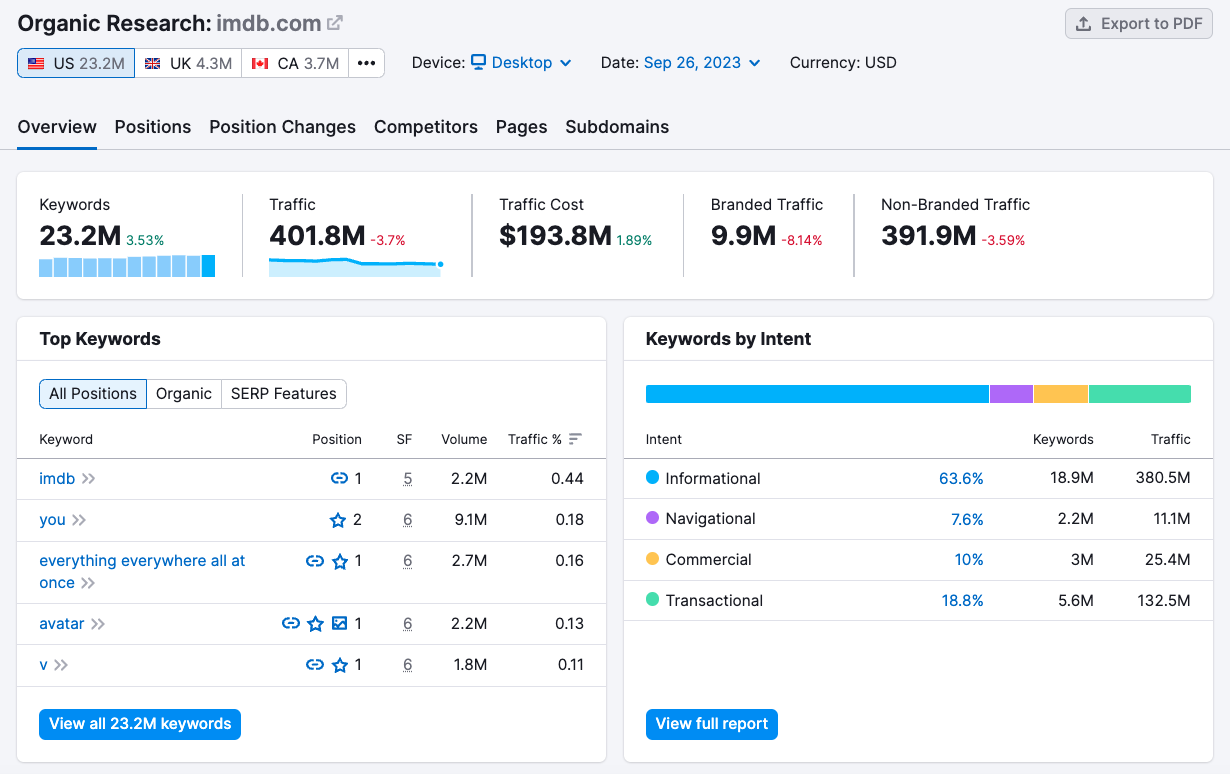Click the sort icon beside Traffic %
The height and width of the screenshot is (774, 1230).
pos(575,439)
